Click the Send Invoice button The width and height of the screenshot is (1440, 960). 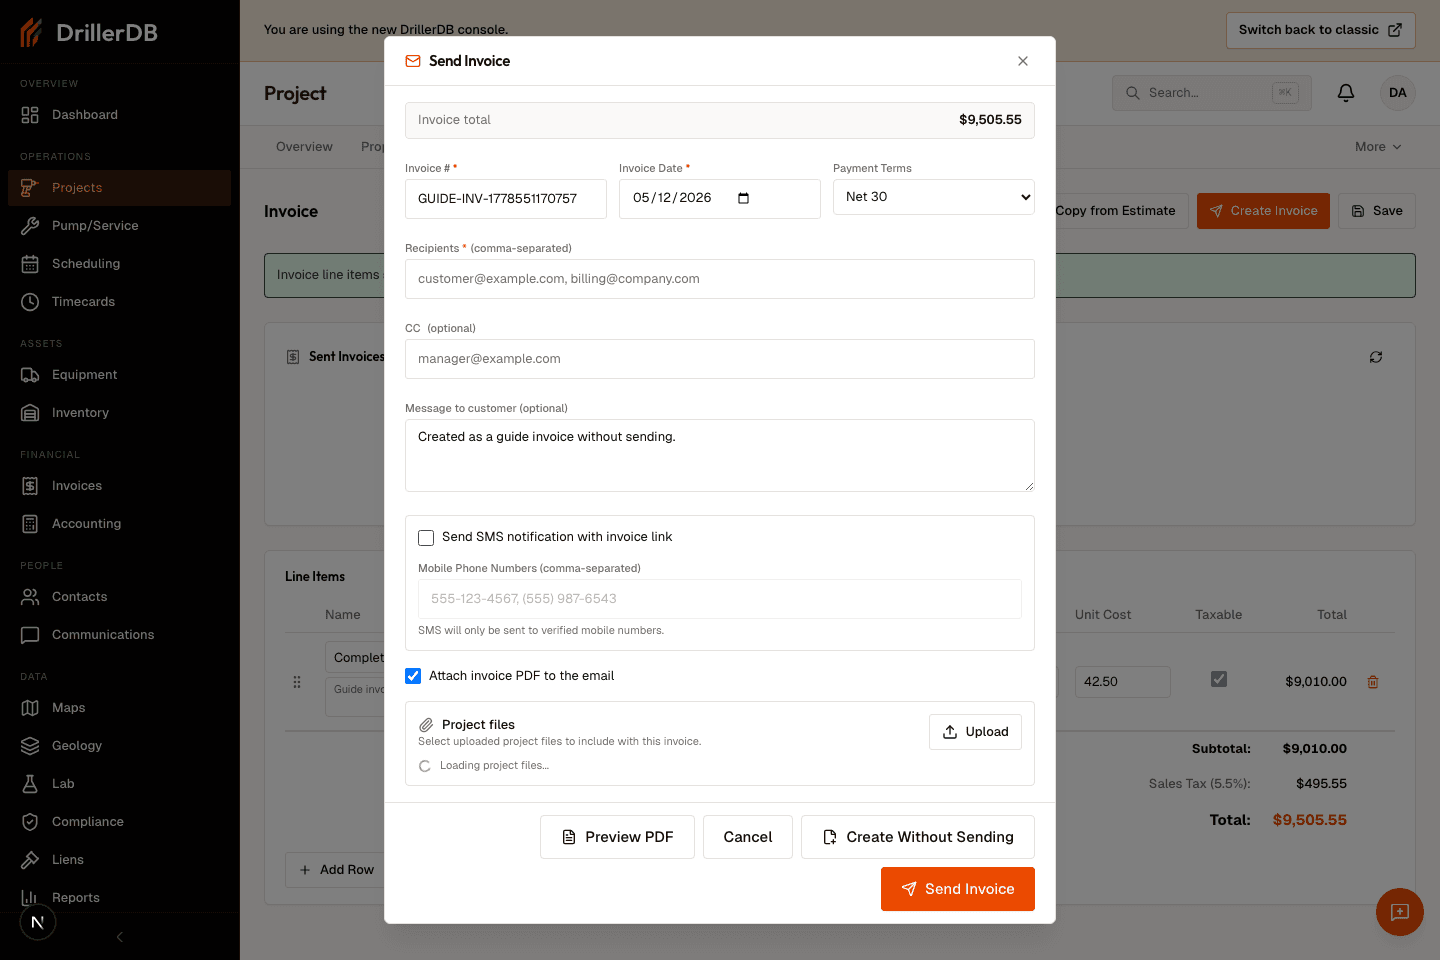pyautogui.click(x=958, y=889)
